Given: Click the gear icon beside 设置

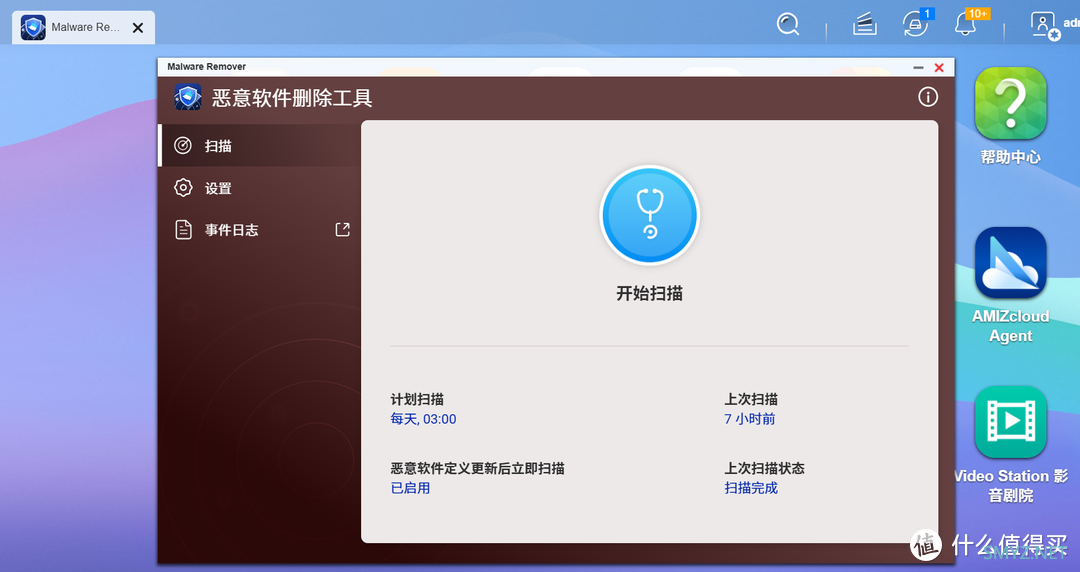Looking at the screenshot, I should click(183, 187).
